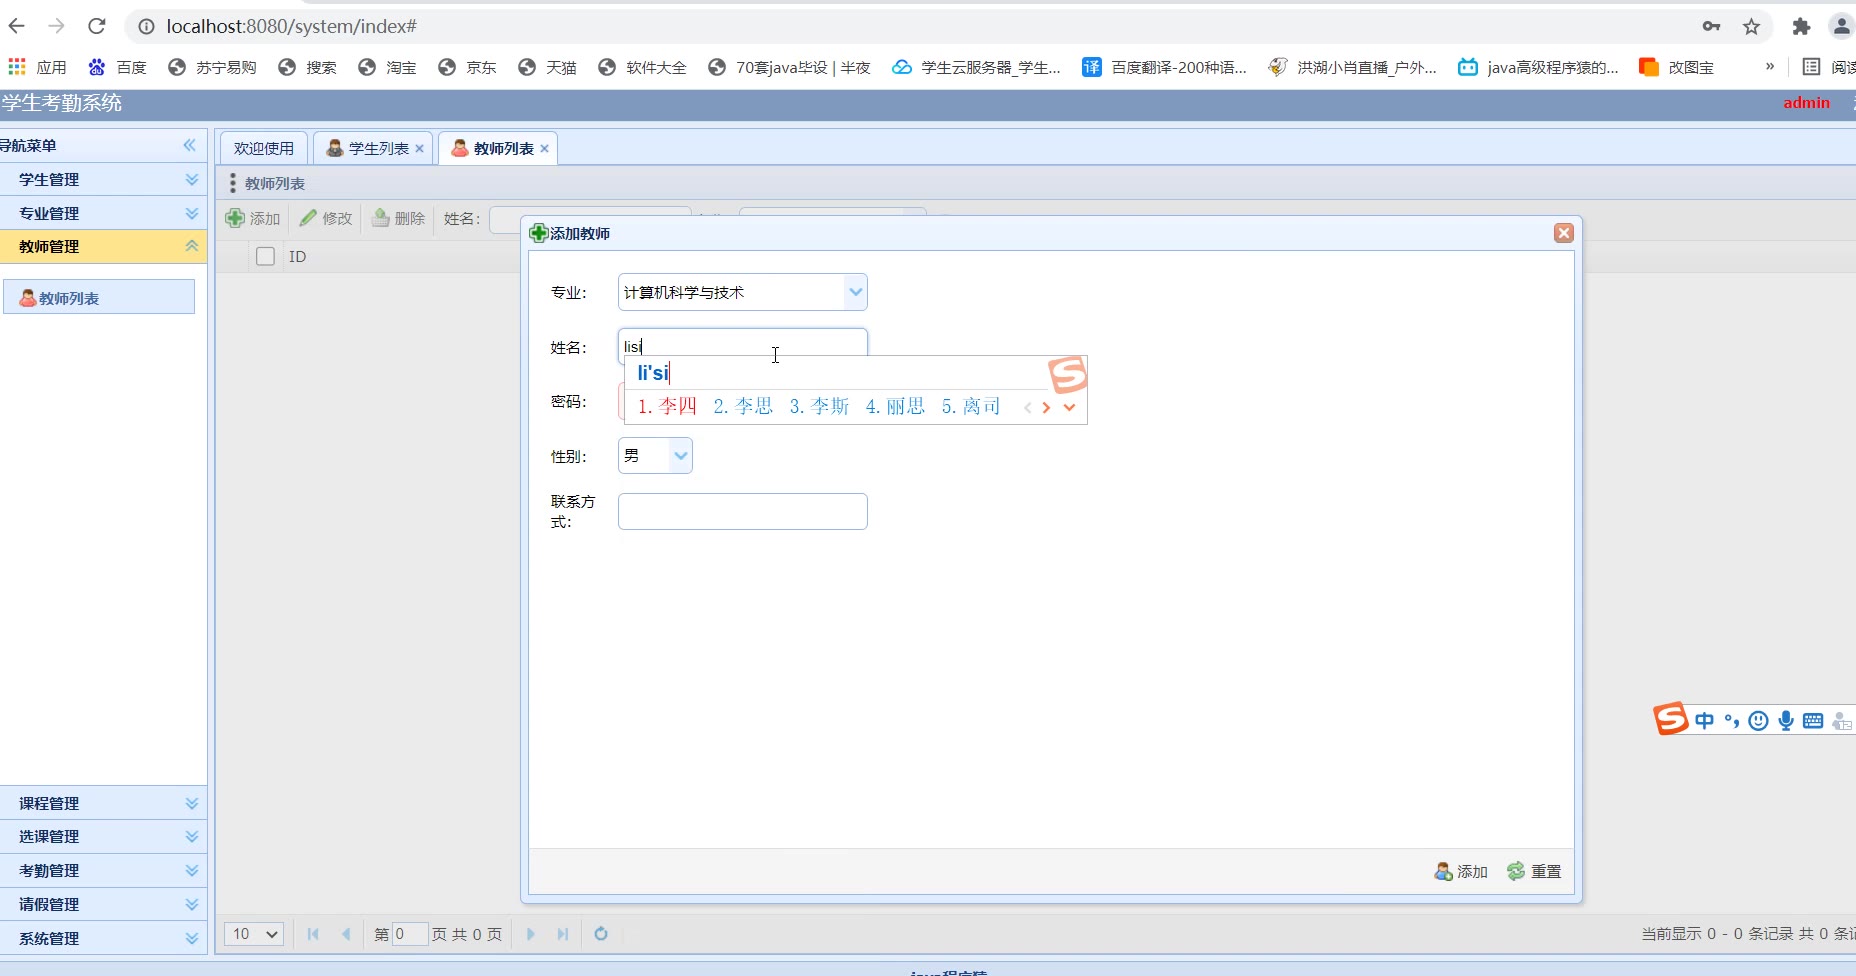Switch to the 欢迎使用 tab
The image size is (1856, 976).
click(x=264, y=149)
